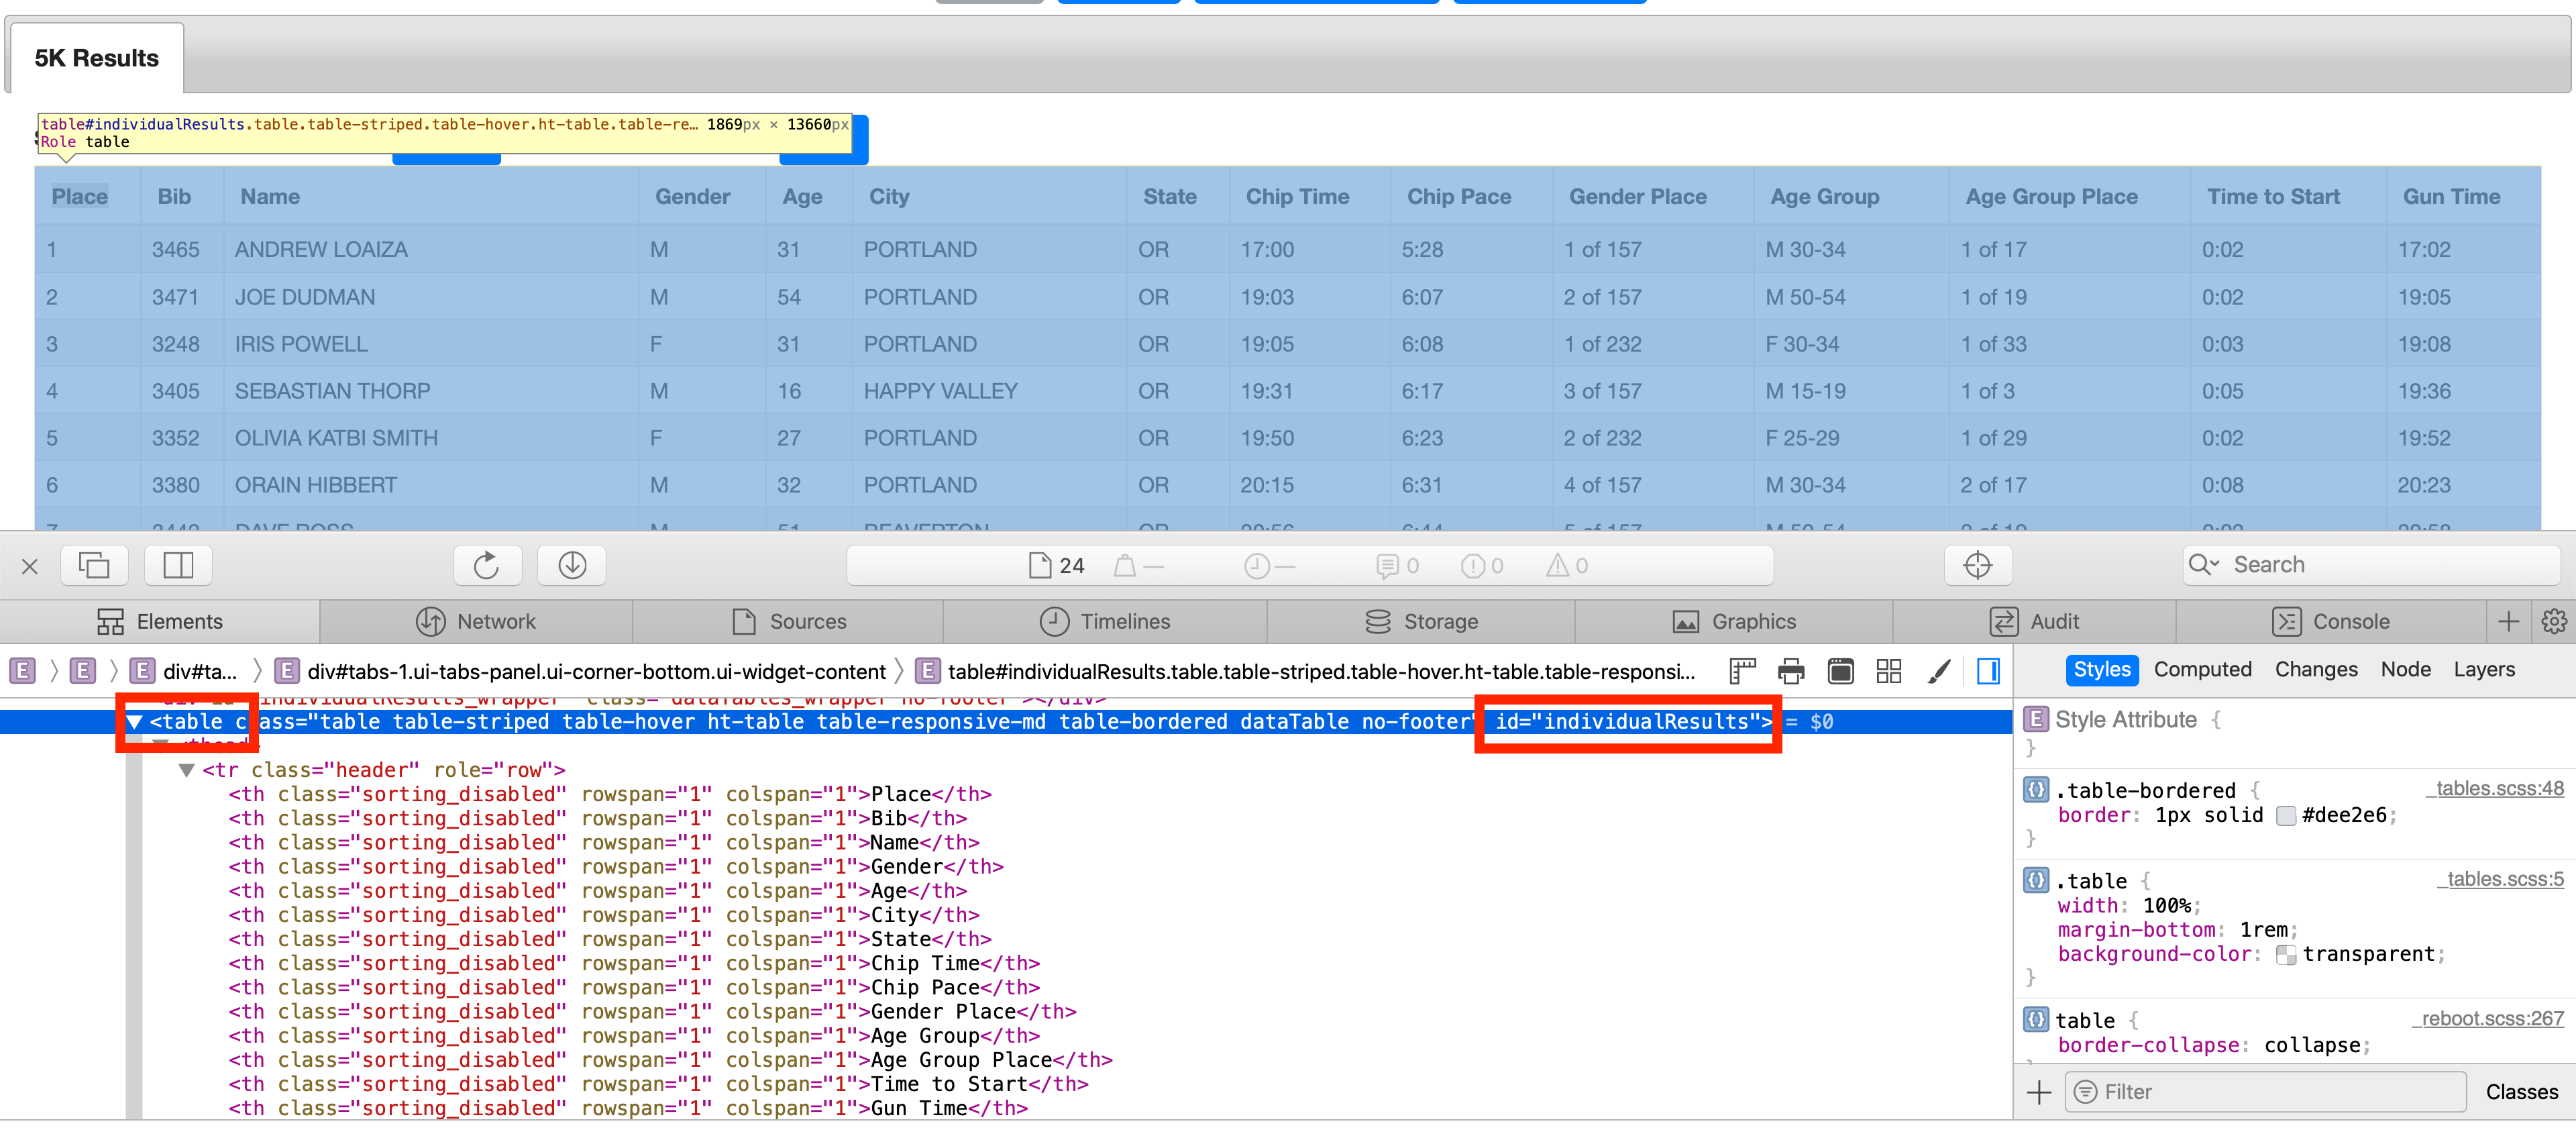
Task: Collapse the table individualResults node triangle
Action: pyautogui.click(x=134, y=722)
